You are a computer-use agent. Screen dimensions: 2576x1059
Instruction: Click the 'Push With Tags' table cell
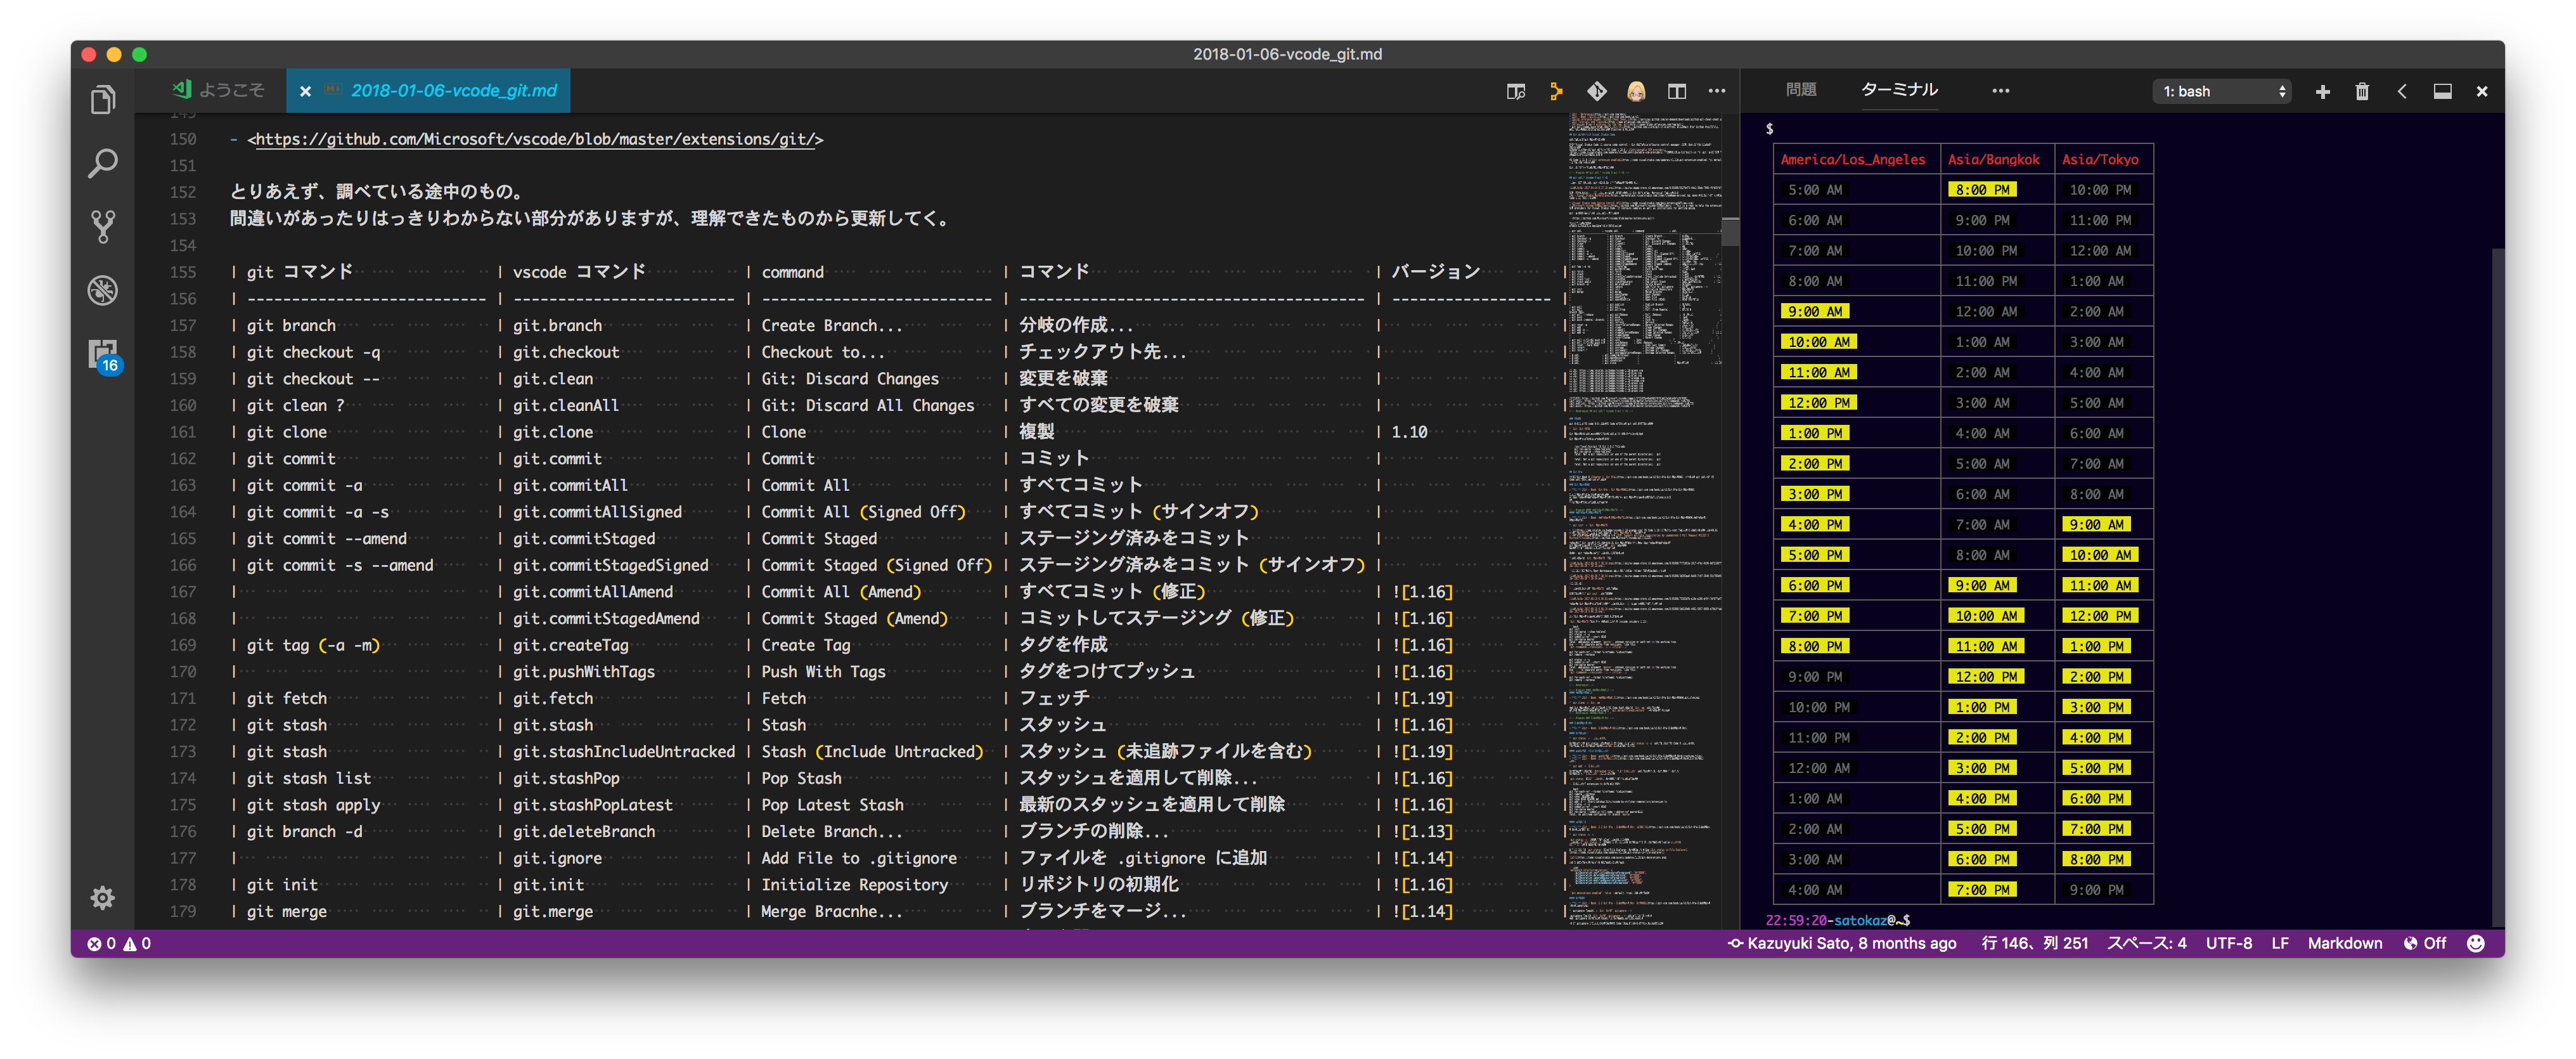pos(823,672)
